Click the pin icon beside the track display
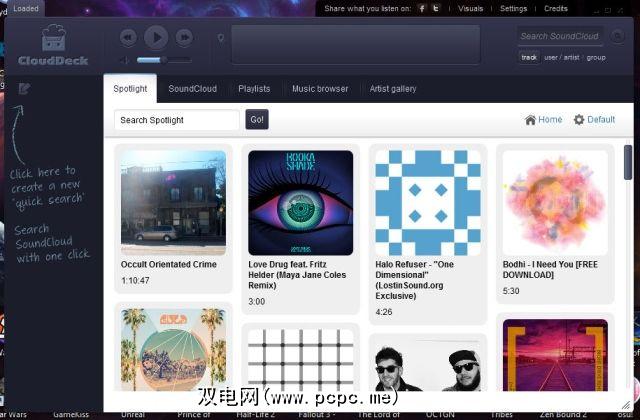This screenshot has width=640, height=420. tap(220, 38)
